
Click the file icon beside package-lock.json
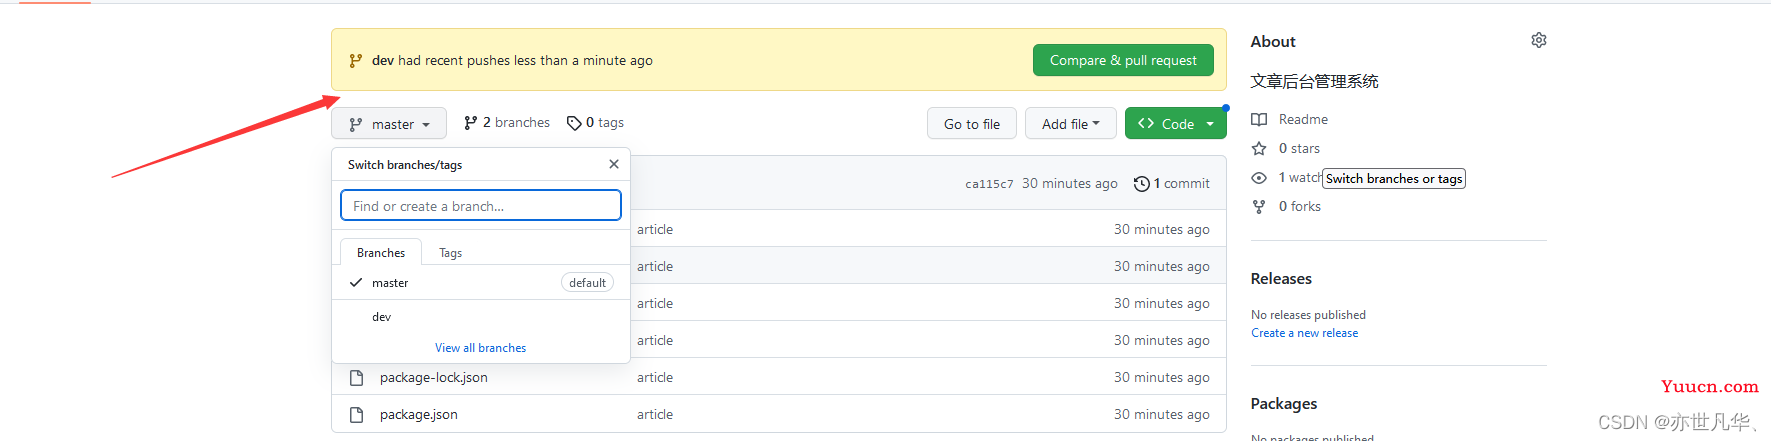coord(356,378)
